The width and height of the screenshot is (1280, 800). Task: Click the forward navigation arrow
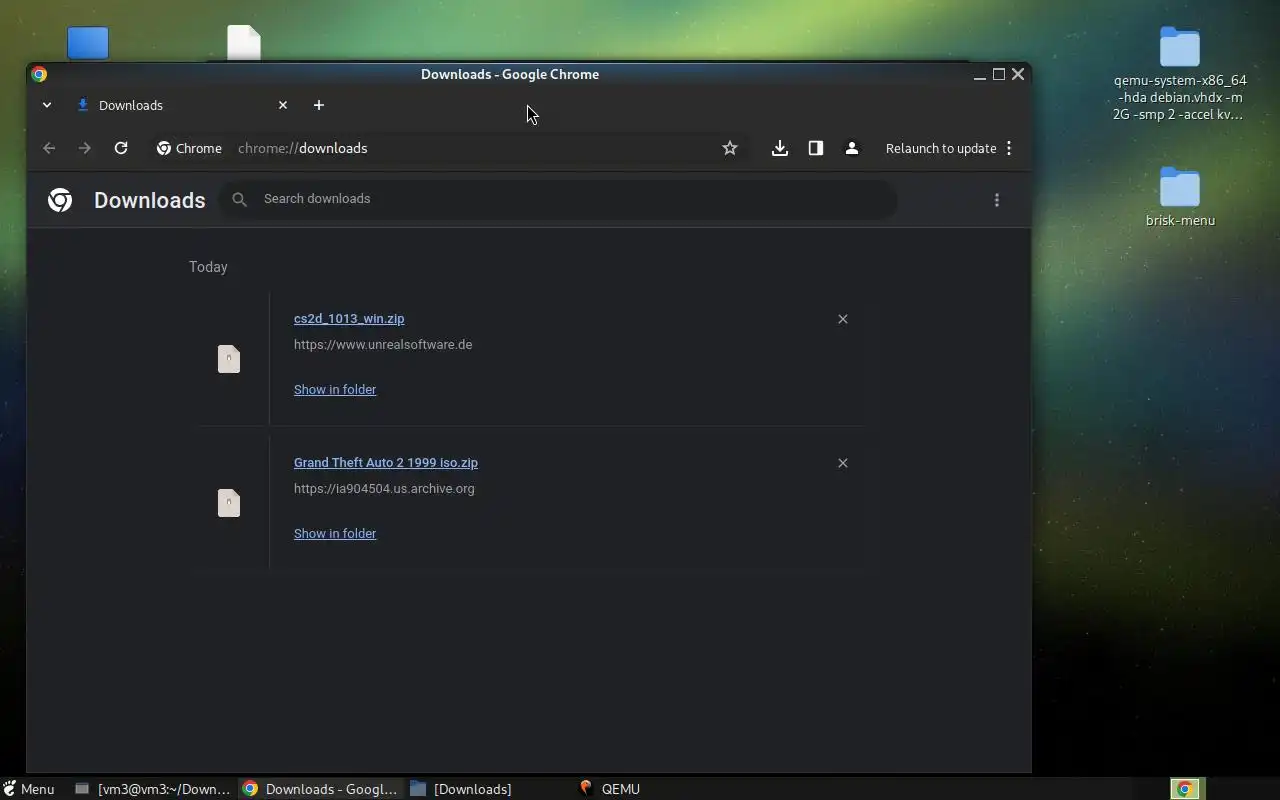pos(85,148)
